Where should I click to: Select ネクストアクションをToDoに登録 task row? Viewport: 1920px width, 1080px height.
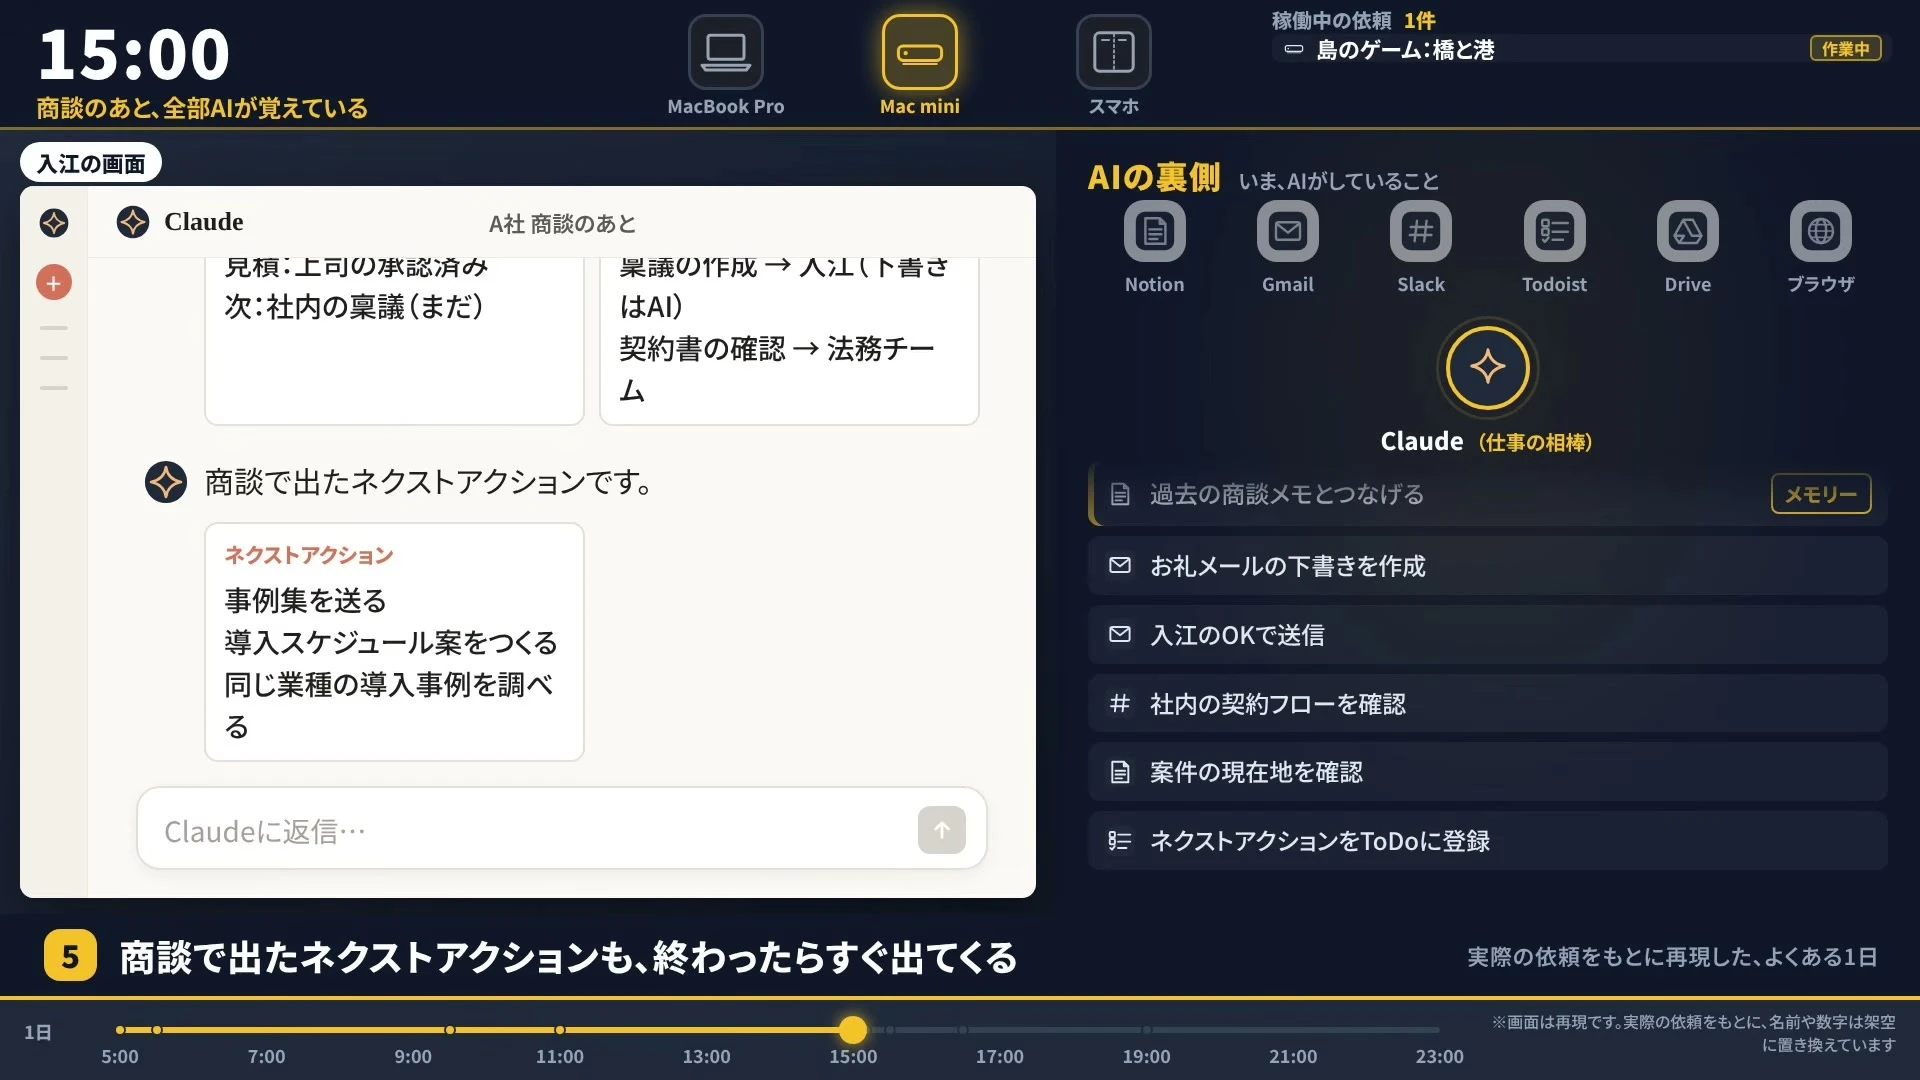click(x=1487, y=841)
